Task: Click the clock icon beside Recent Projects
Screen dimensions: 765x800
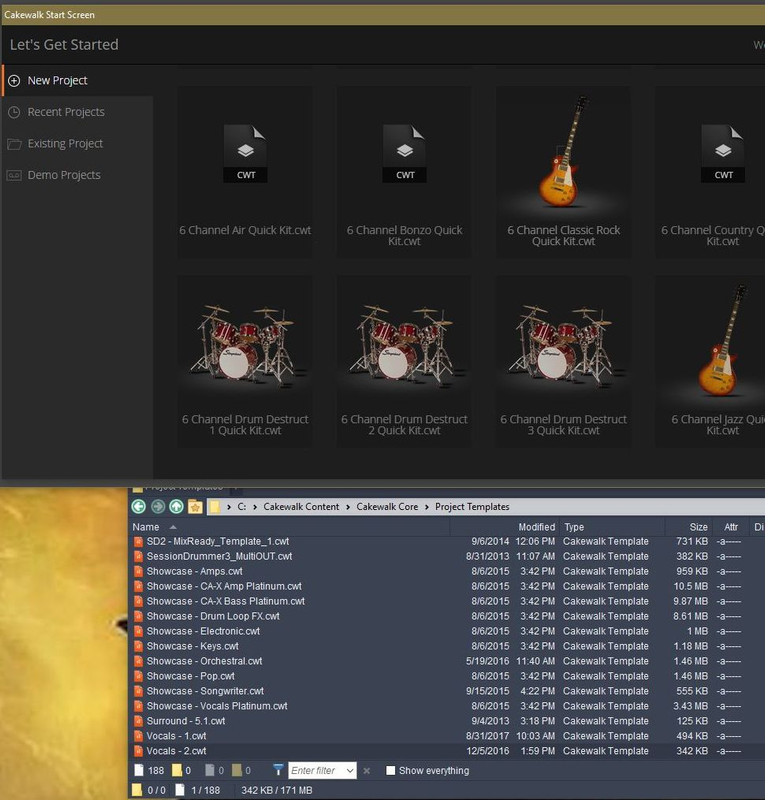Action: (14, 112)
